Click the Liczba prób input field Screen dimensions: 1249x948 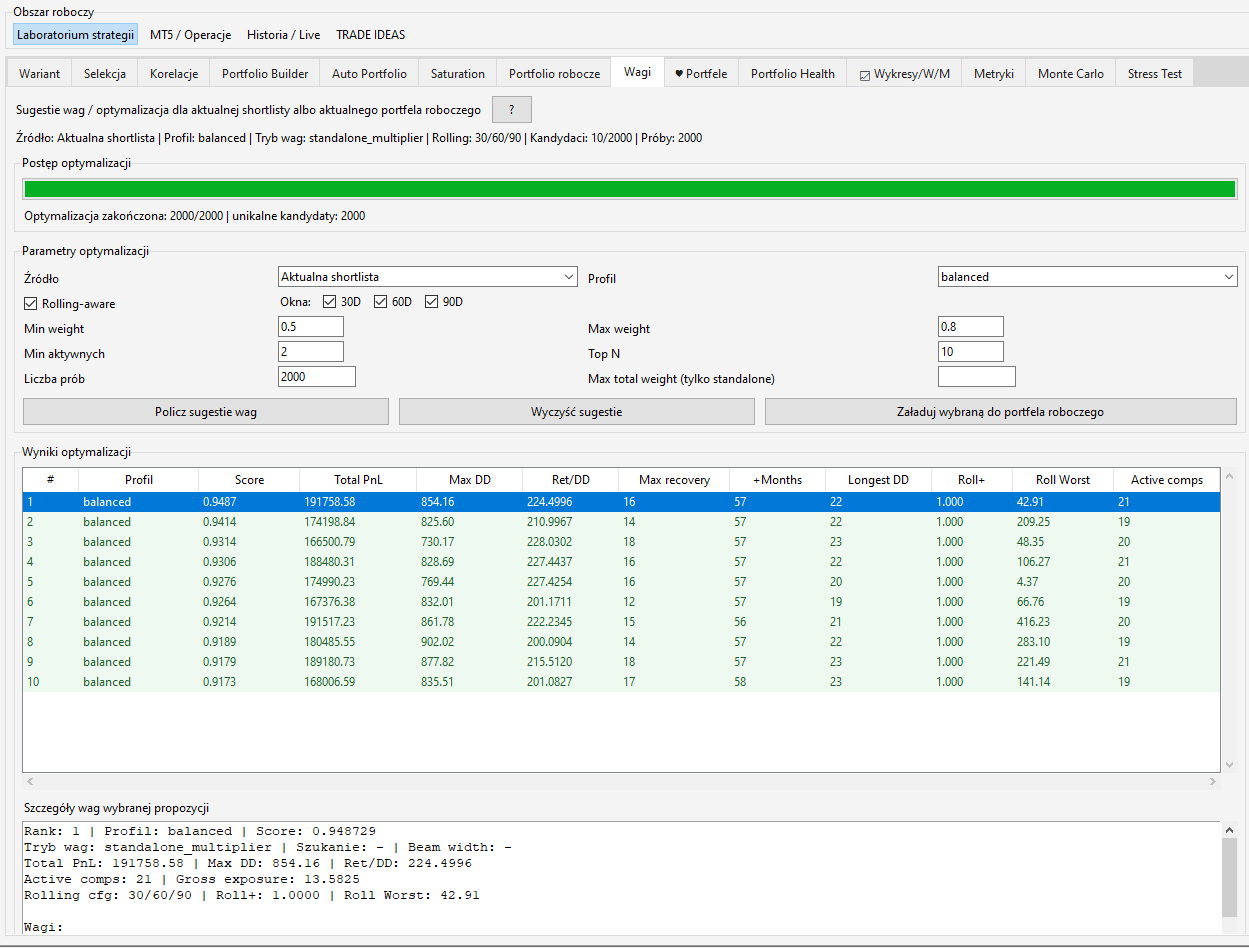[317, 377]
